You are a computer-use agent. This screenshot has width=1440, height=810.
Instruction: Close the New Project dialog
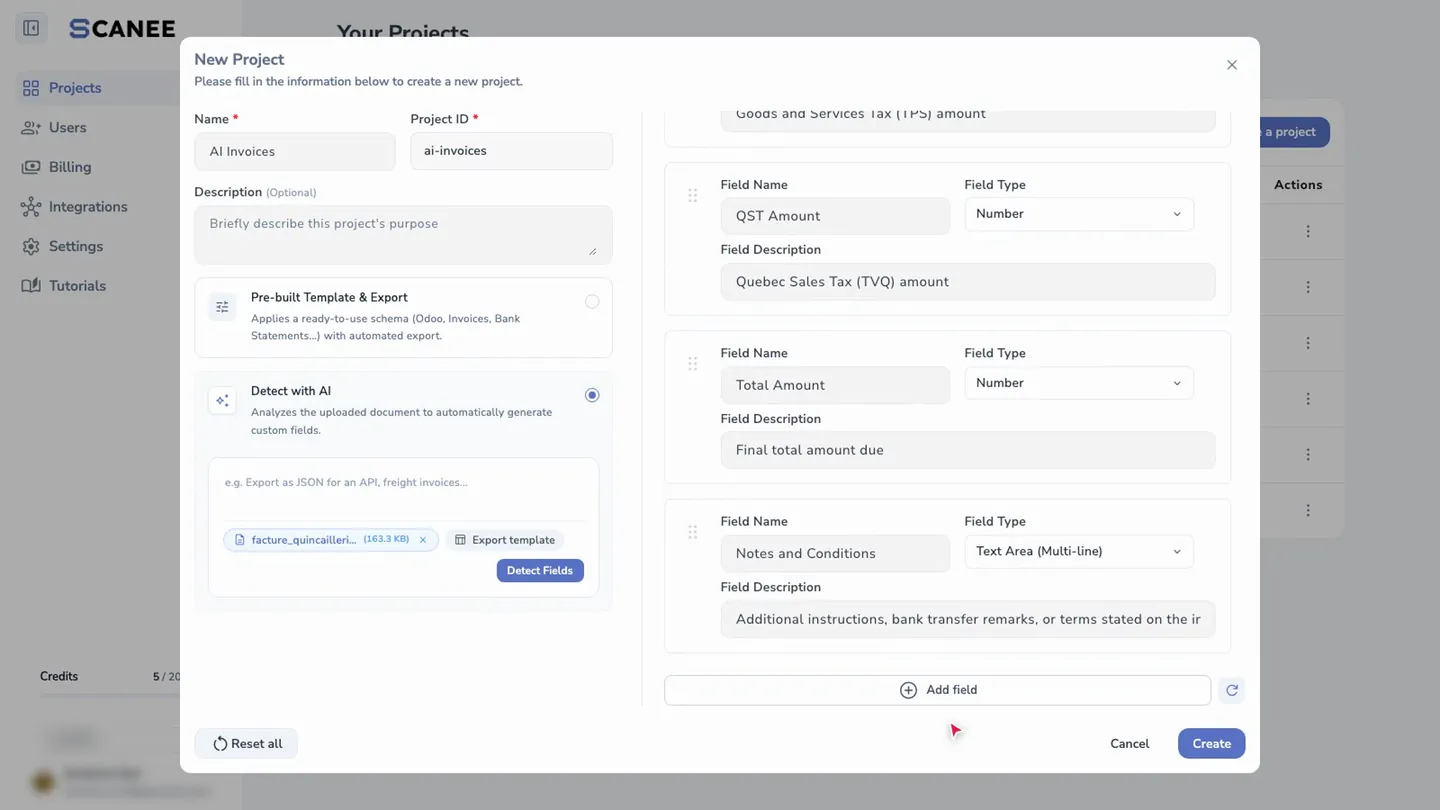1232,65
